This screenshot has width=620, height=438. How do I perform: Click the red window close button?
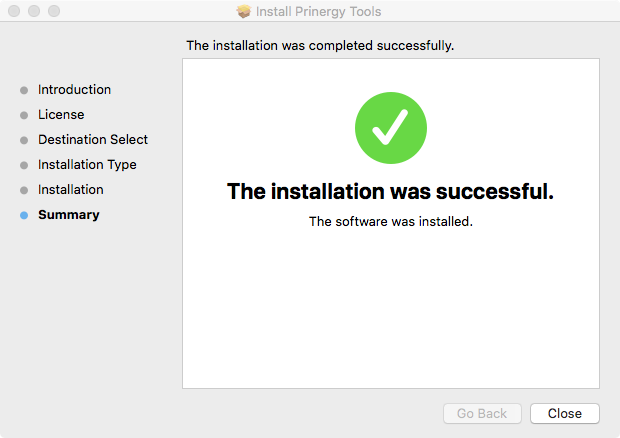point(13,12)
